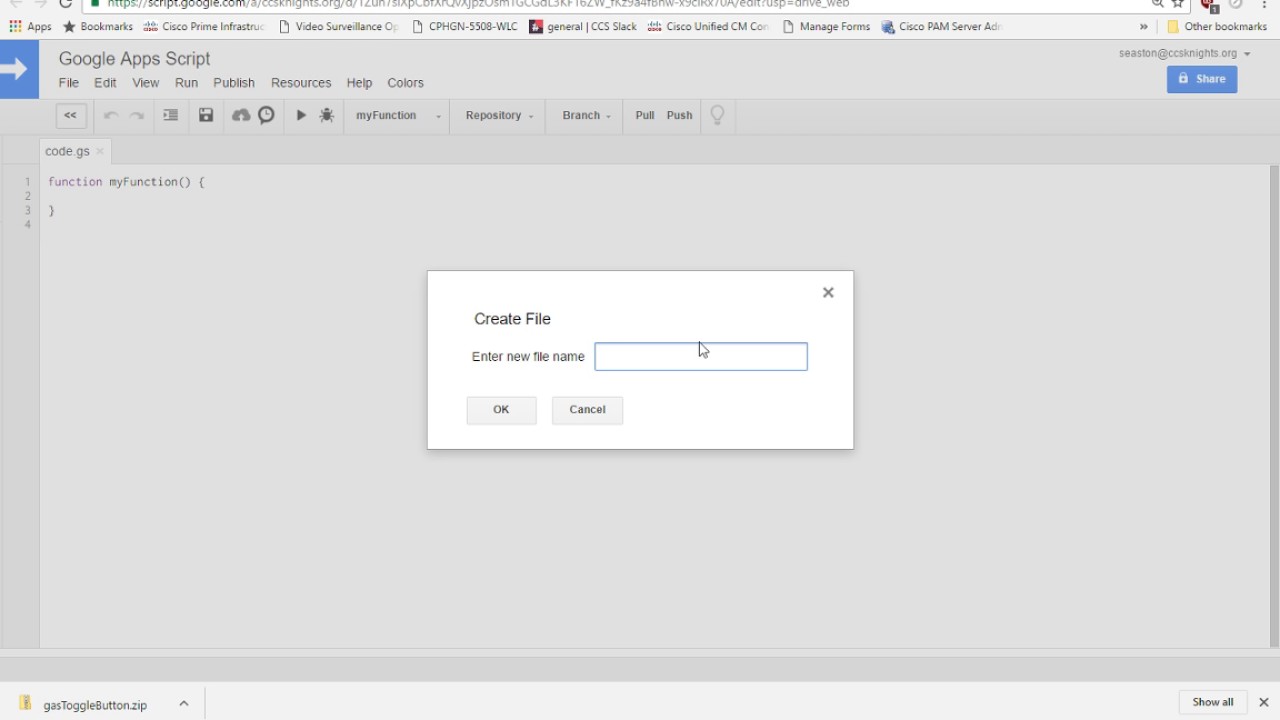Open the general CCS Slack bookmark
This screenshot has height=720, width=1280.
point(583,27)
